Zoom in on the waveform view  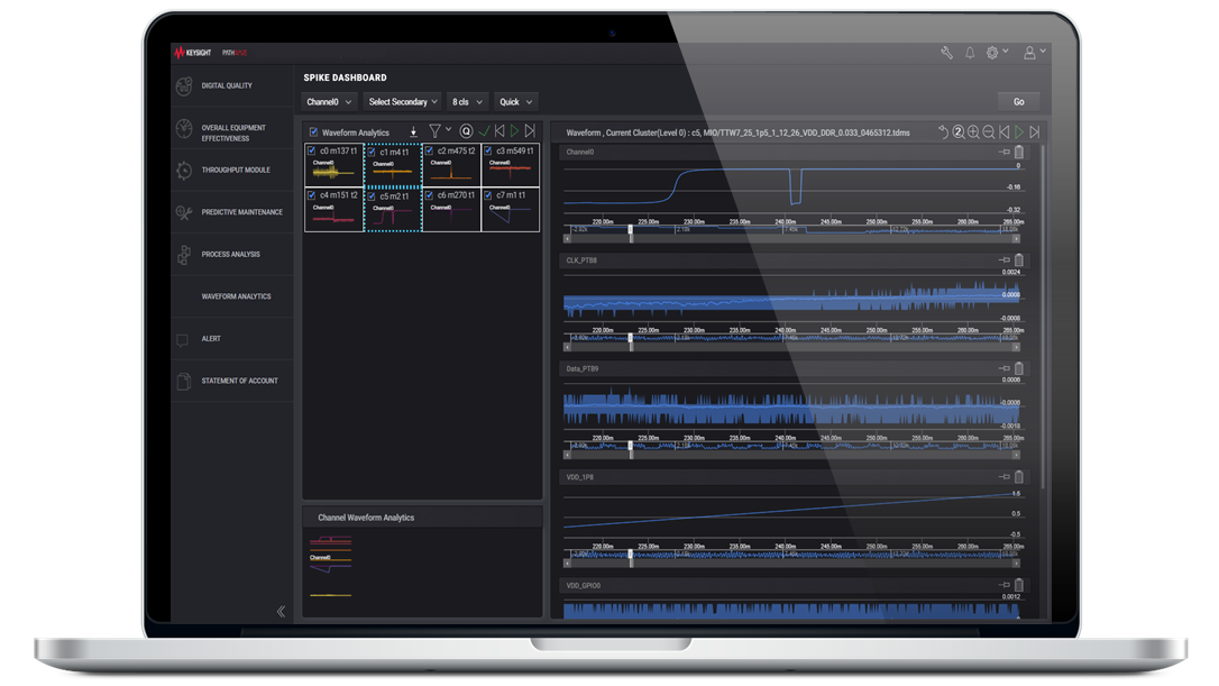click(x=973, y=132)
